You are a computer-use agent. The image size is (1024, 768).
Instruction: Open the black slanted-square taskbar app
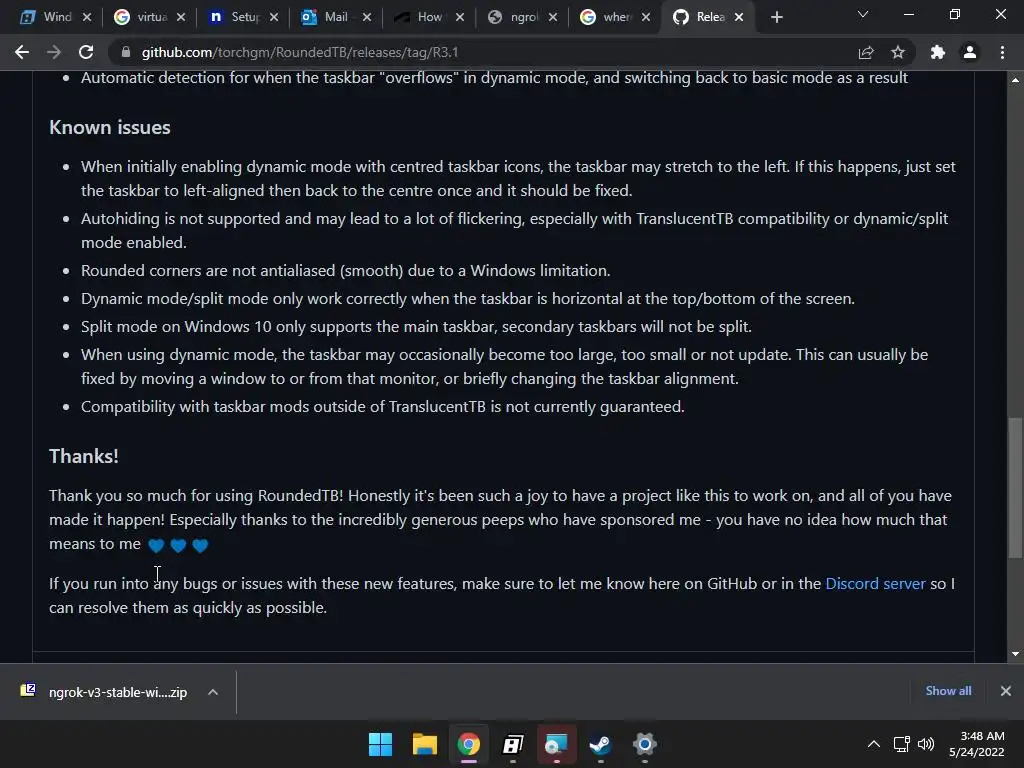513,744
